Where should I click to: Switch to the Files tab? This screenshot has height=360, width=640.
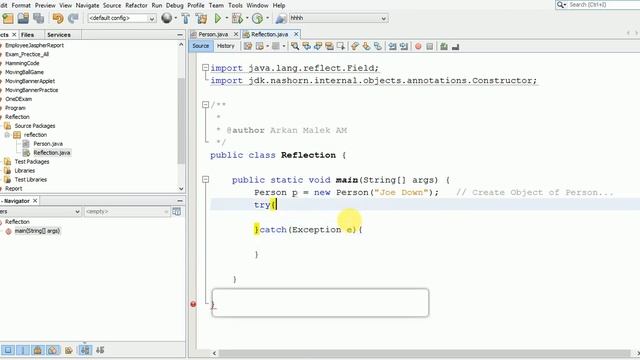[27, 35]
